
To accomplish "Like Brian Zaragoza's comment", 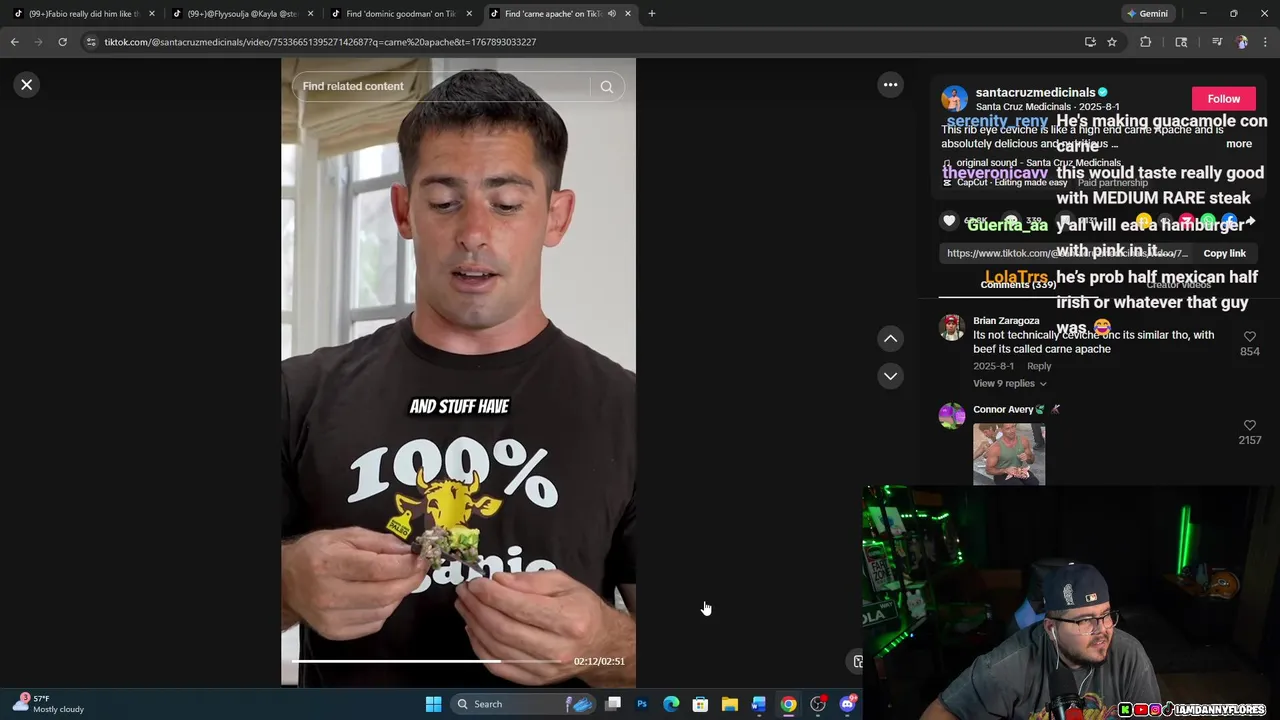I will click(1249, 337).
